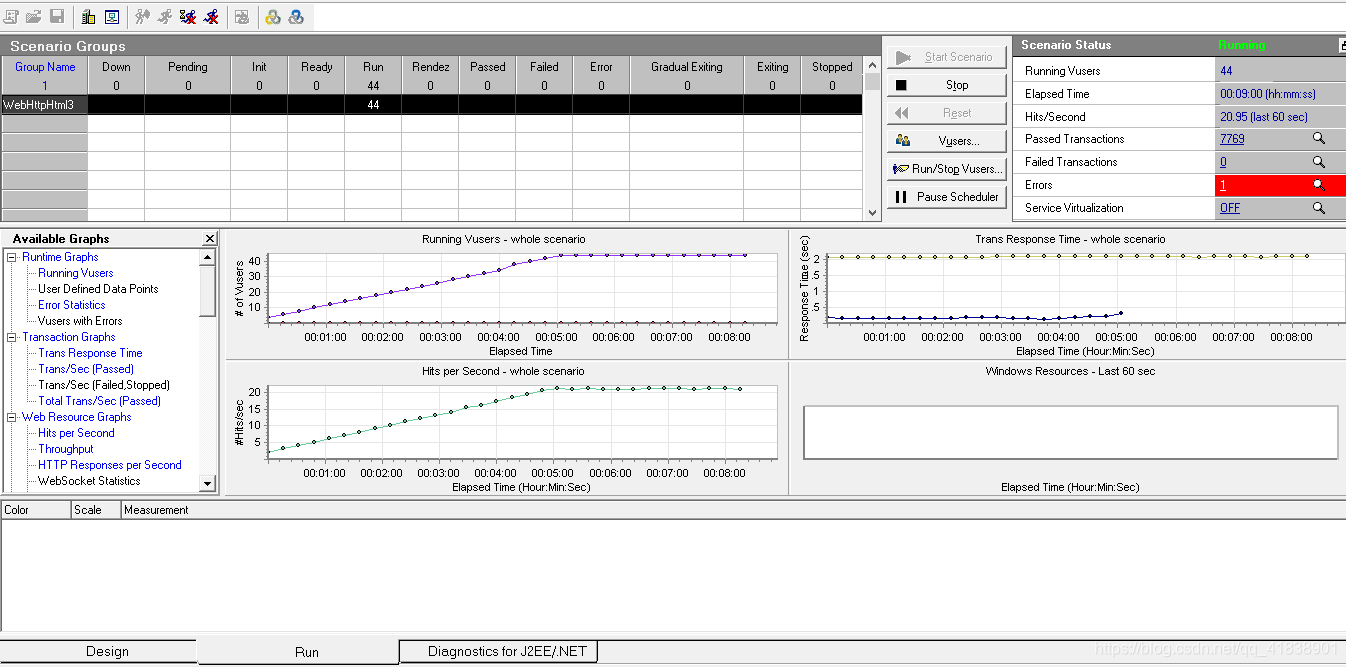This screenshot has height=667, width=1346.
Task: Click the magnifier icon next to Errors
Action: click(x=1319, y=184)
